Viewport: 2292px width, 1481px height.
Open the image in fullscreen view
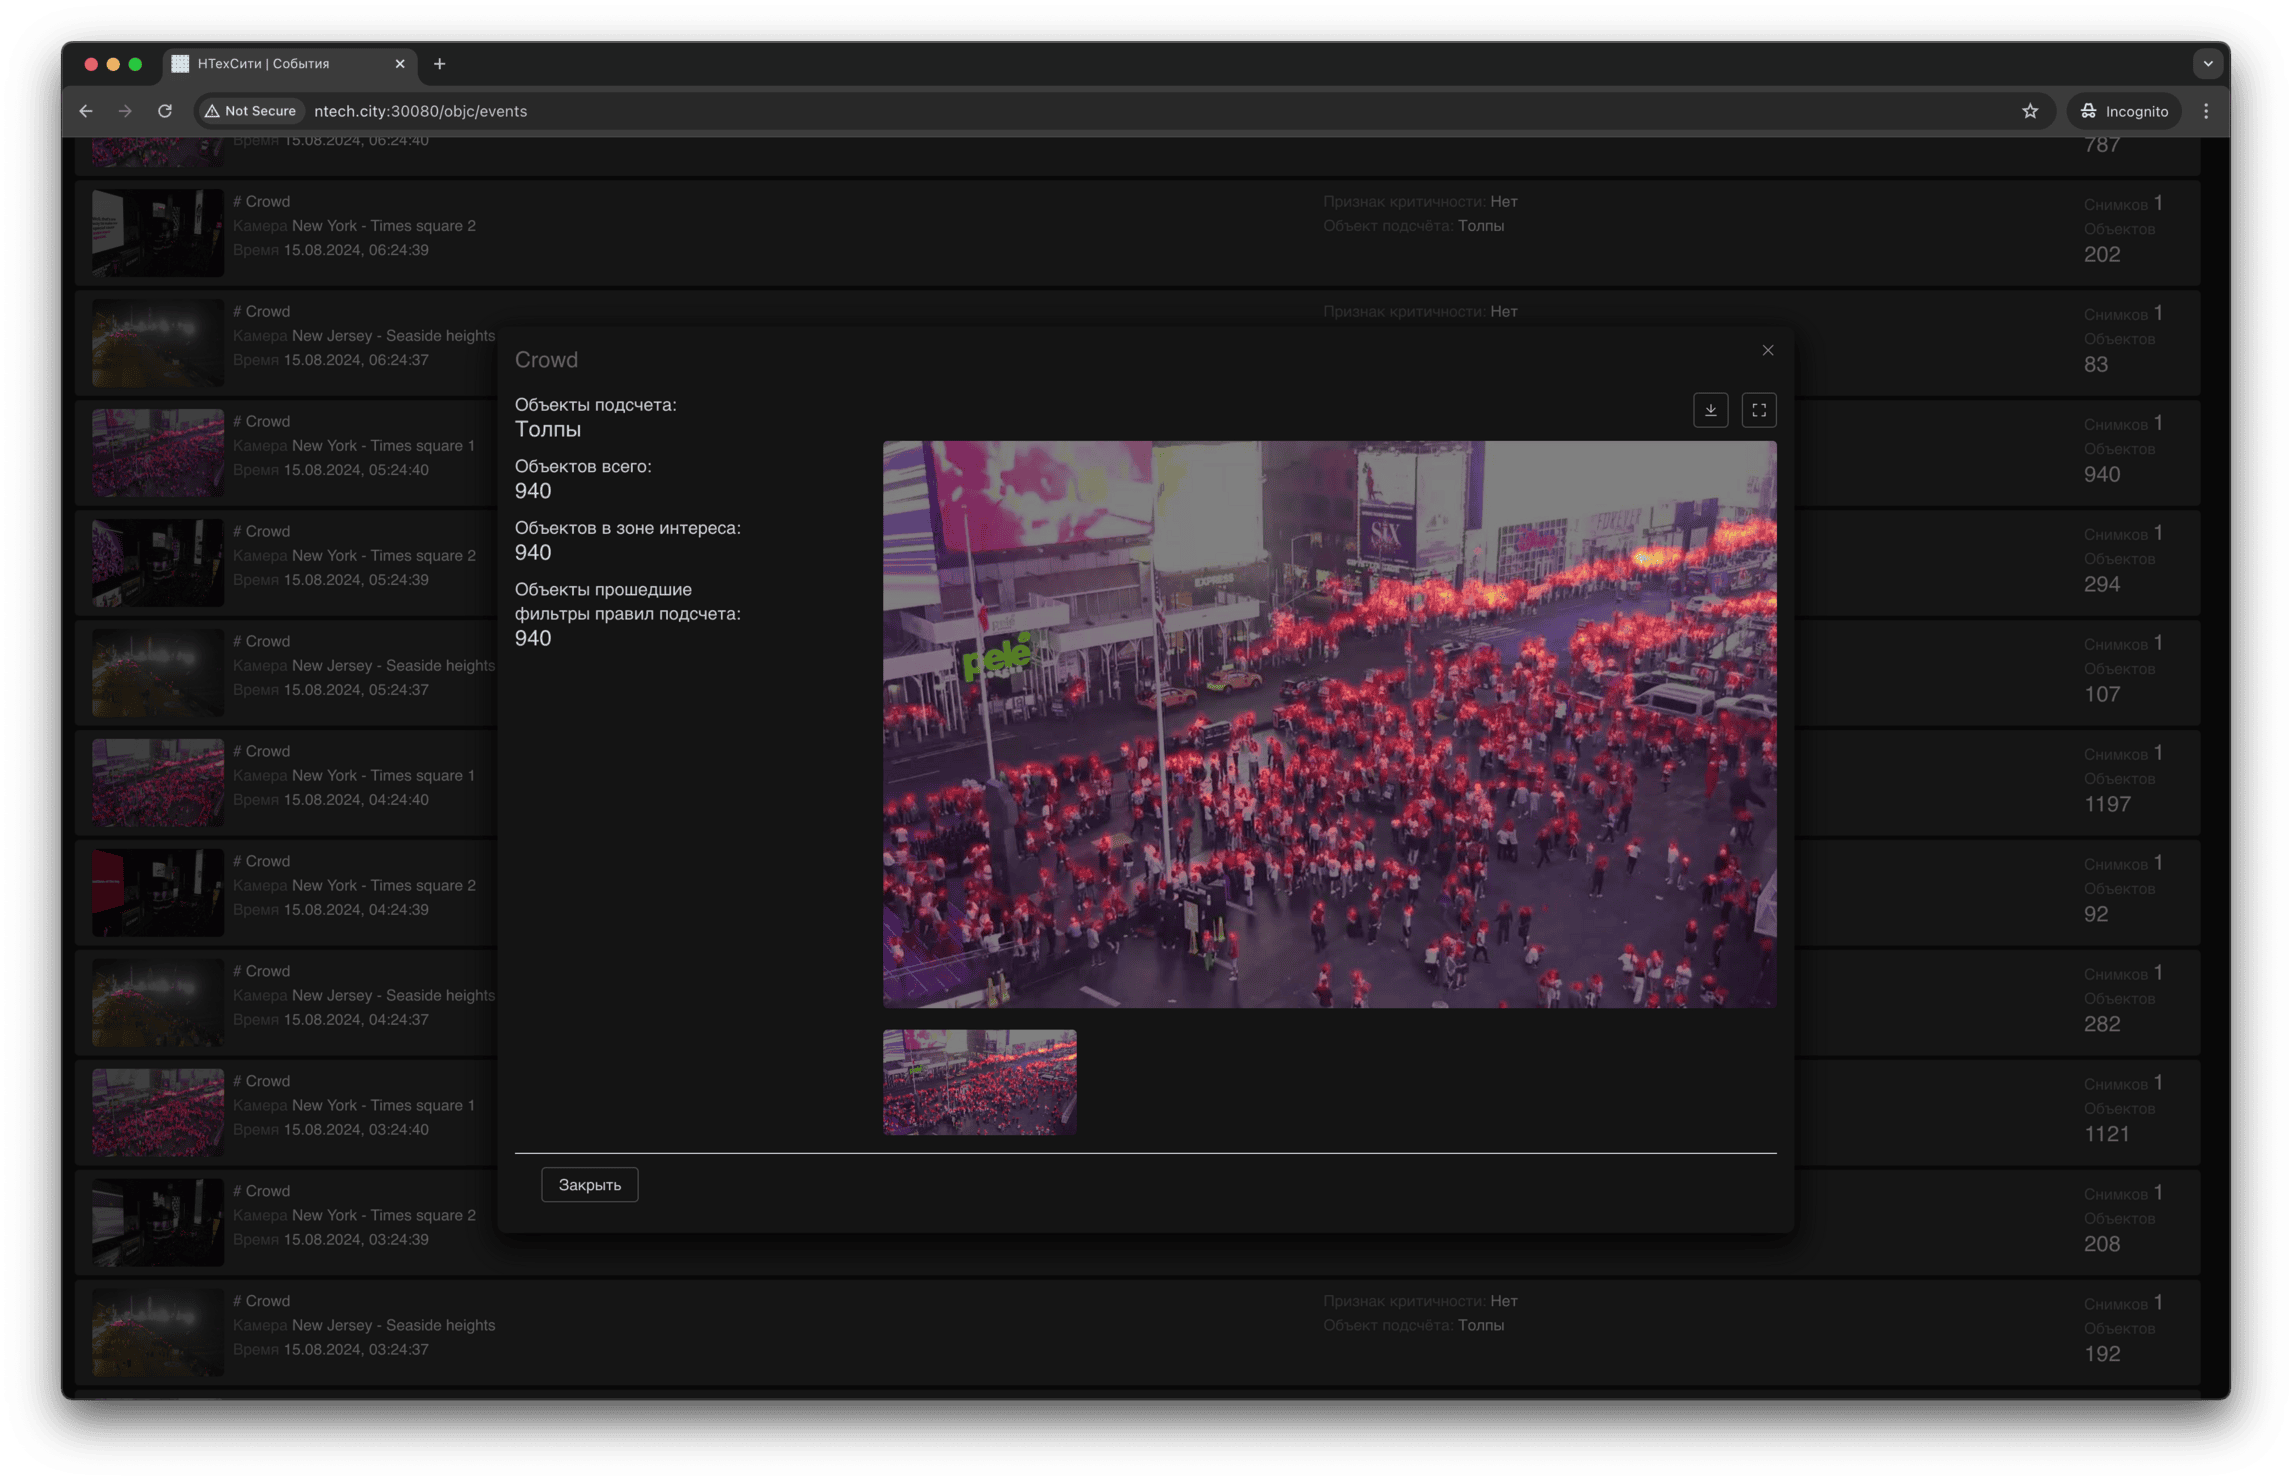click(1758, 410)
